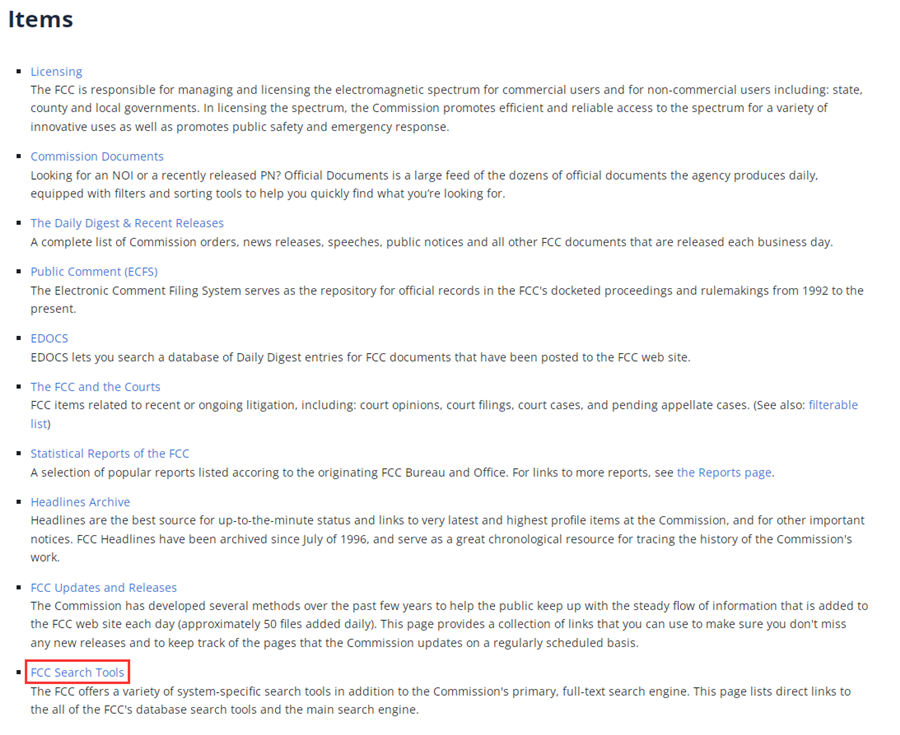Screen dimensions: 900x735
Task: Click the text 'The FCC offers a variety of system-specific'
Action: pos(144,691)
